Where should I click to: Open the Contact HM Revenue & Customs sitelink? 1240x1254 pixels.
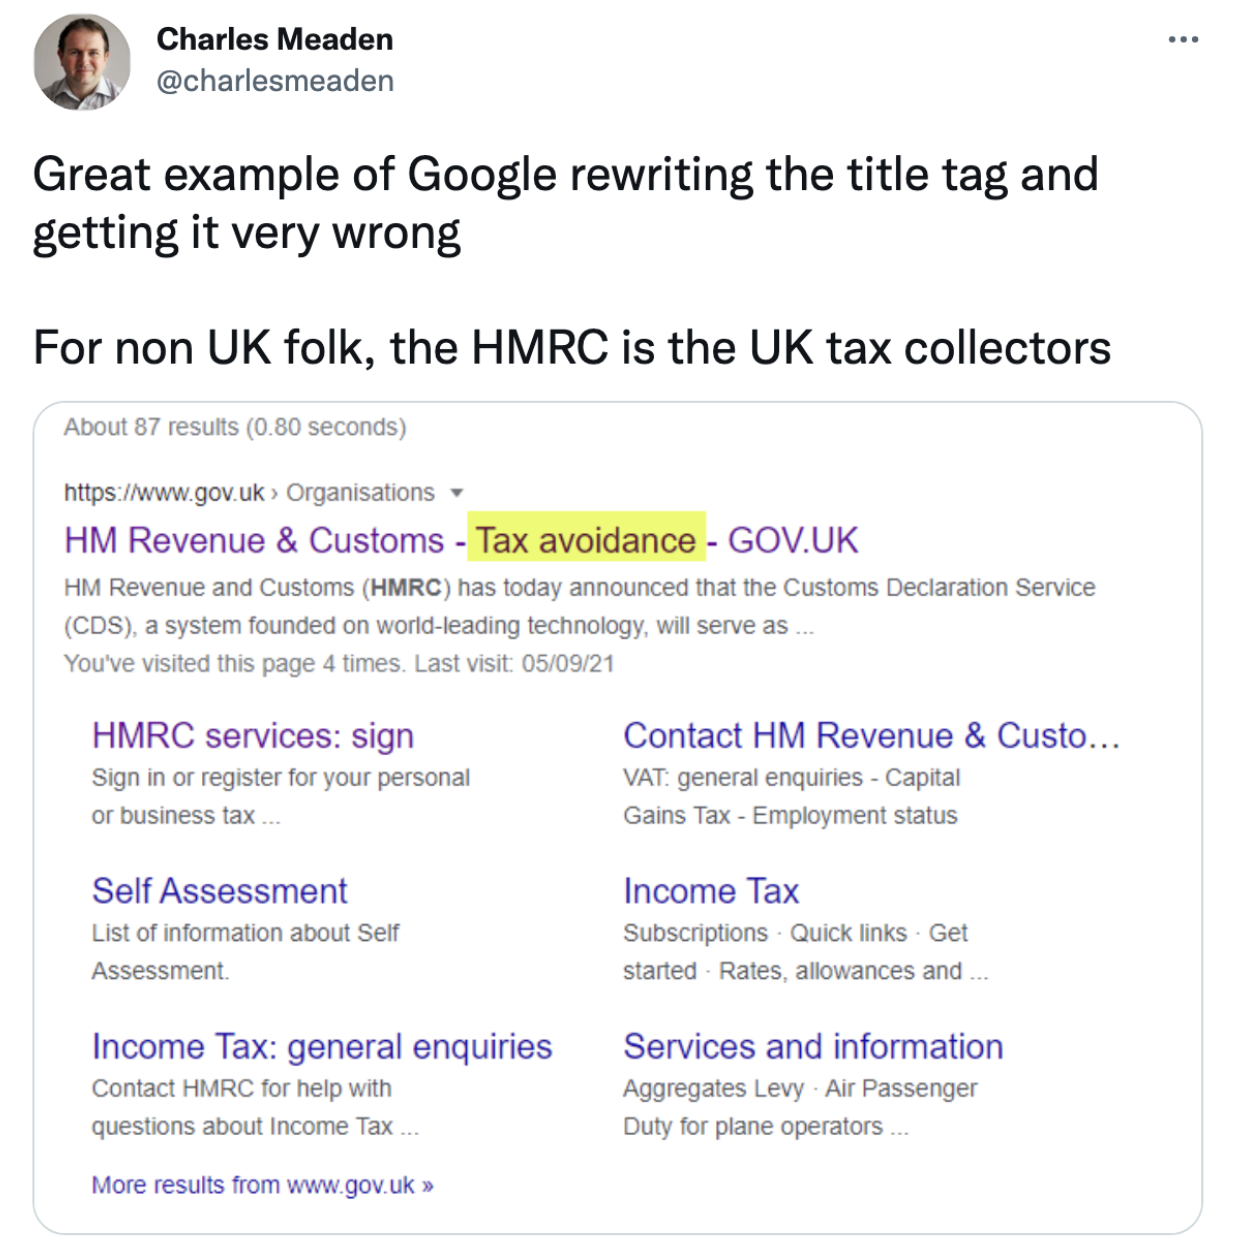871,736
